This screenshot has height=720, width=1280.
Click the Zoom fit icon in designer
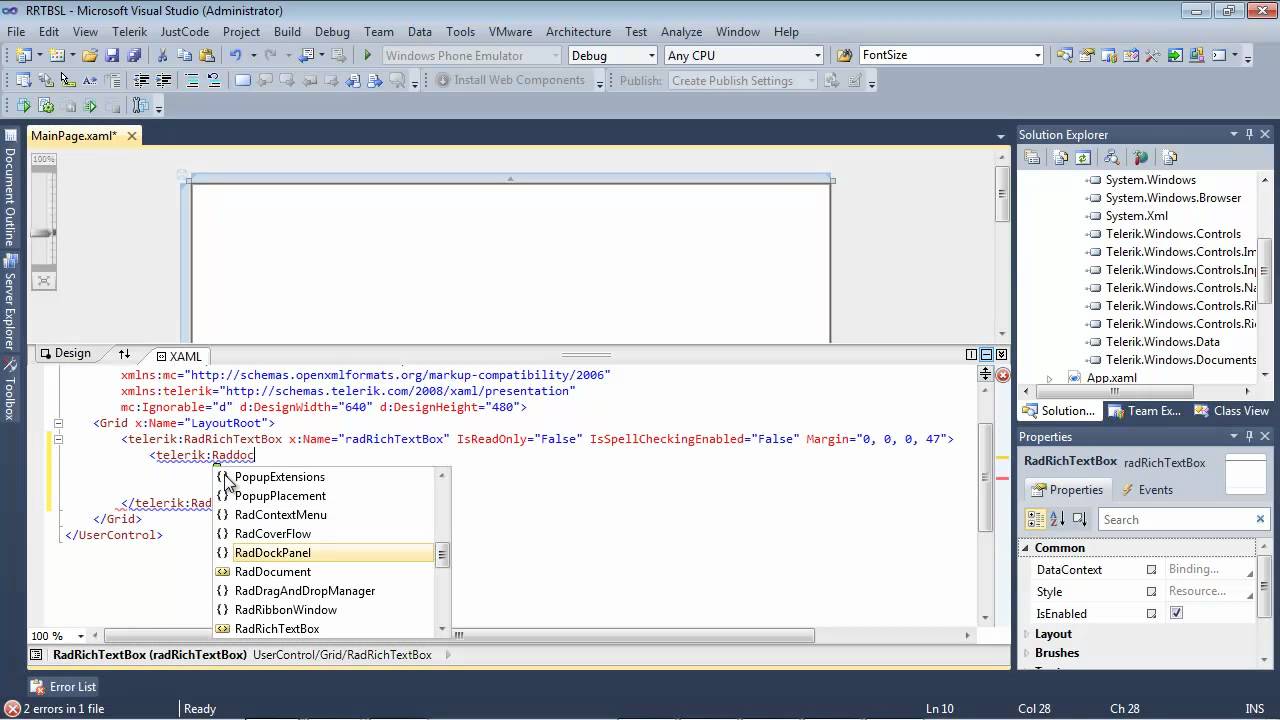tap(44, 282)
